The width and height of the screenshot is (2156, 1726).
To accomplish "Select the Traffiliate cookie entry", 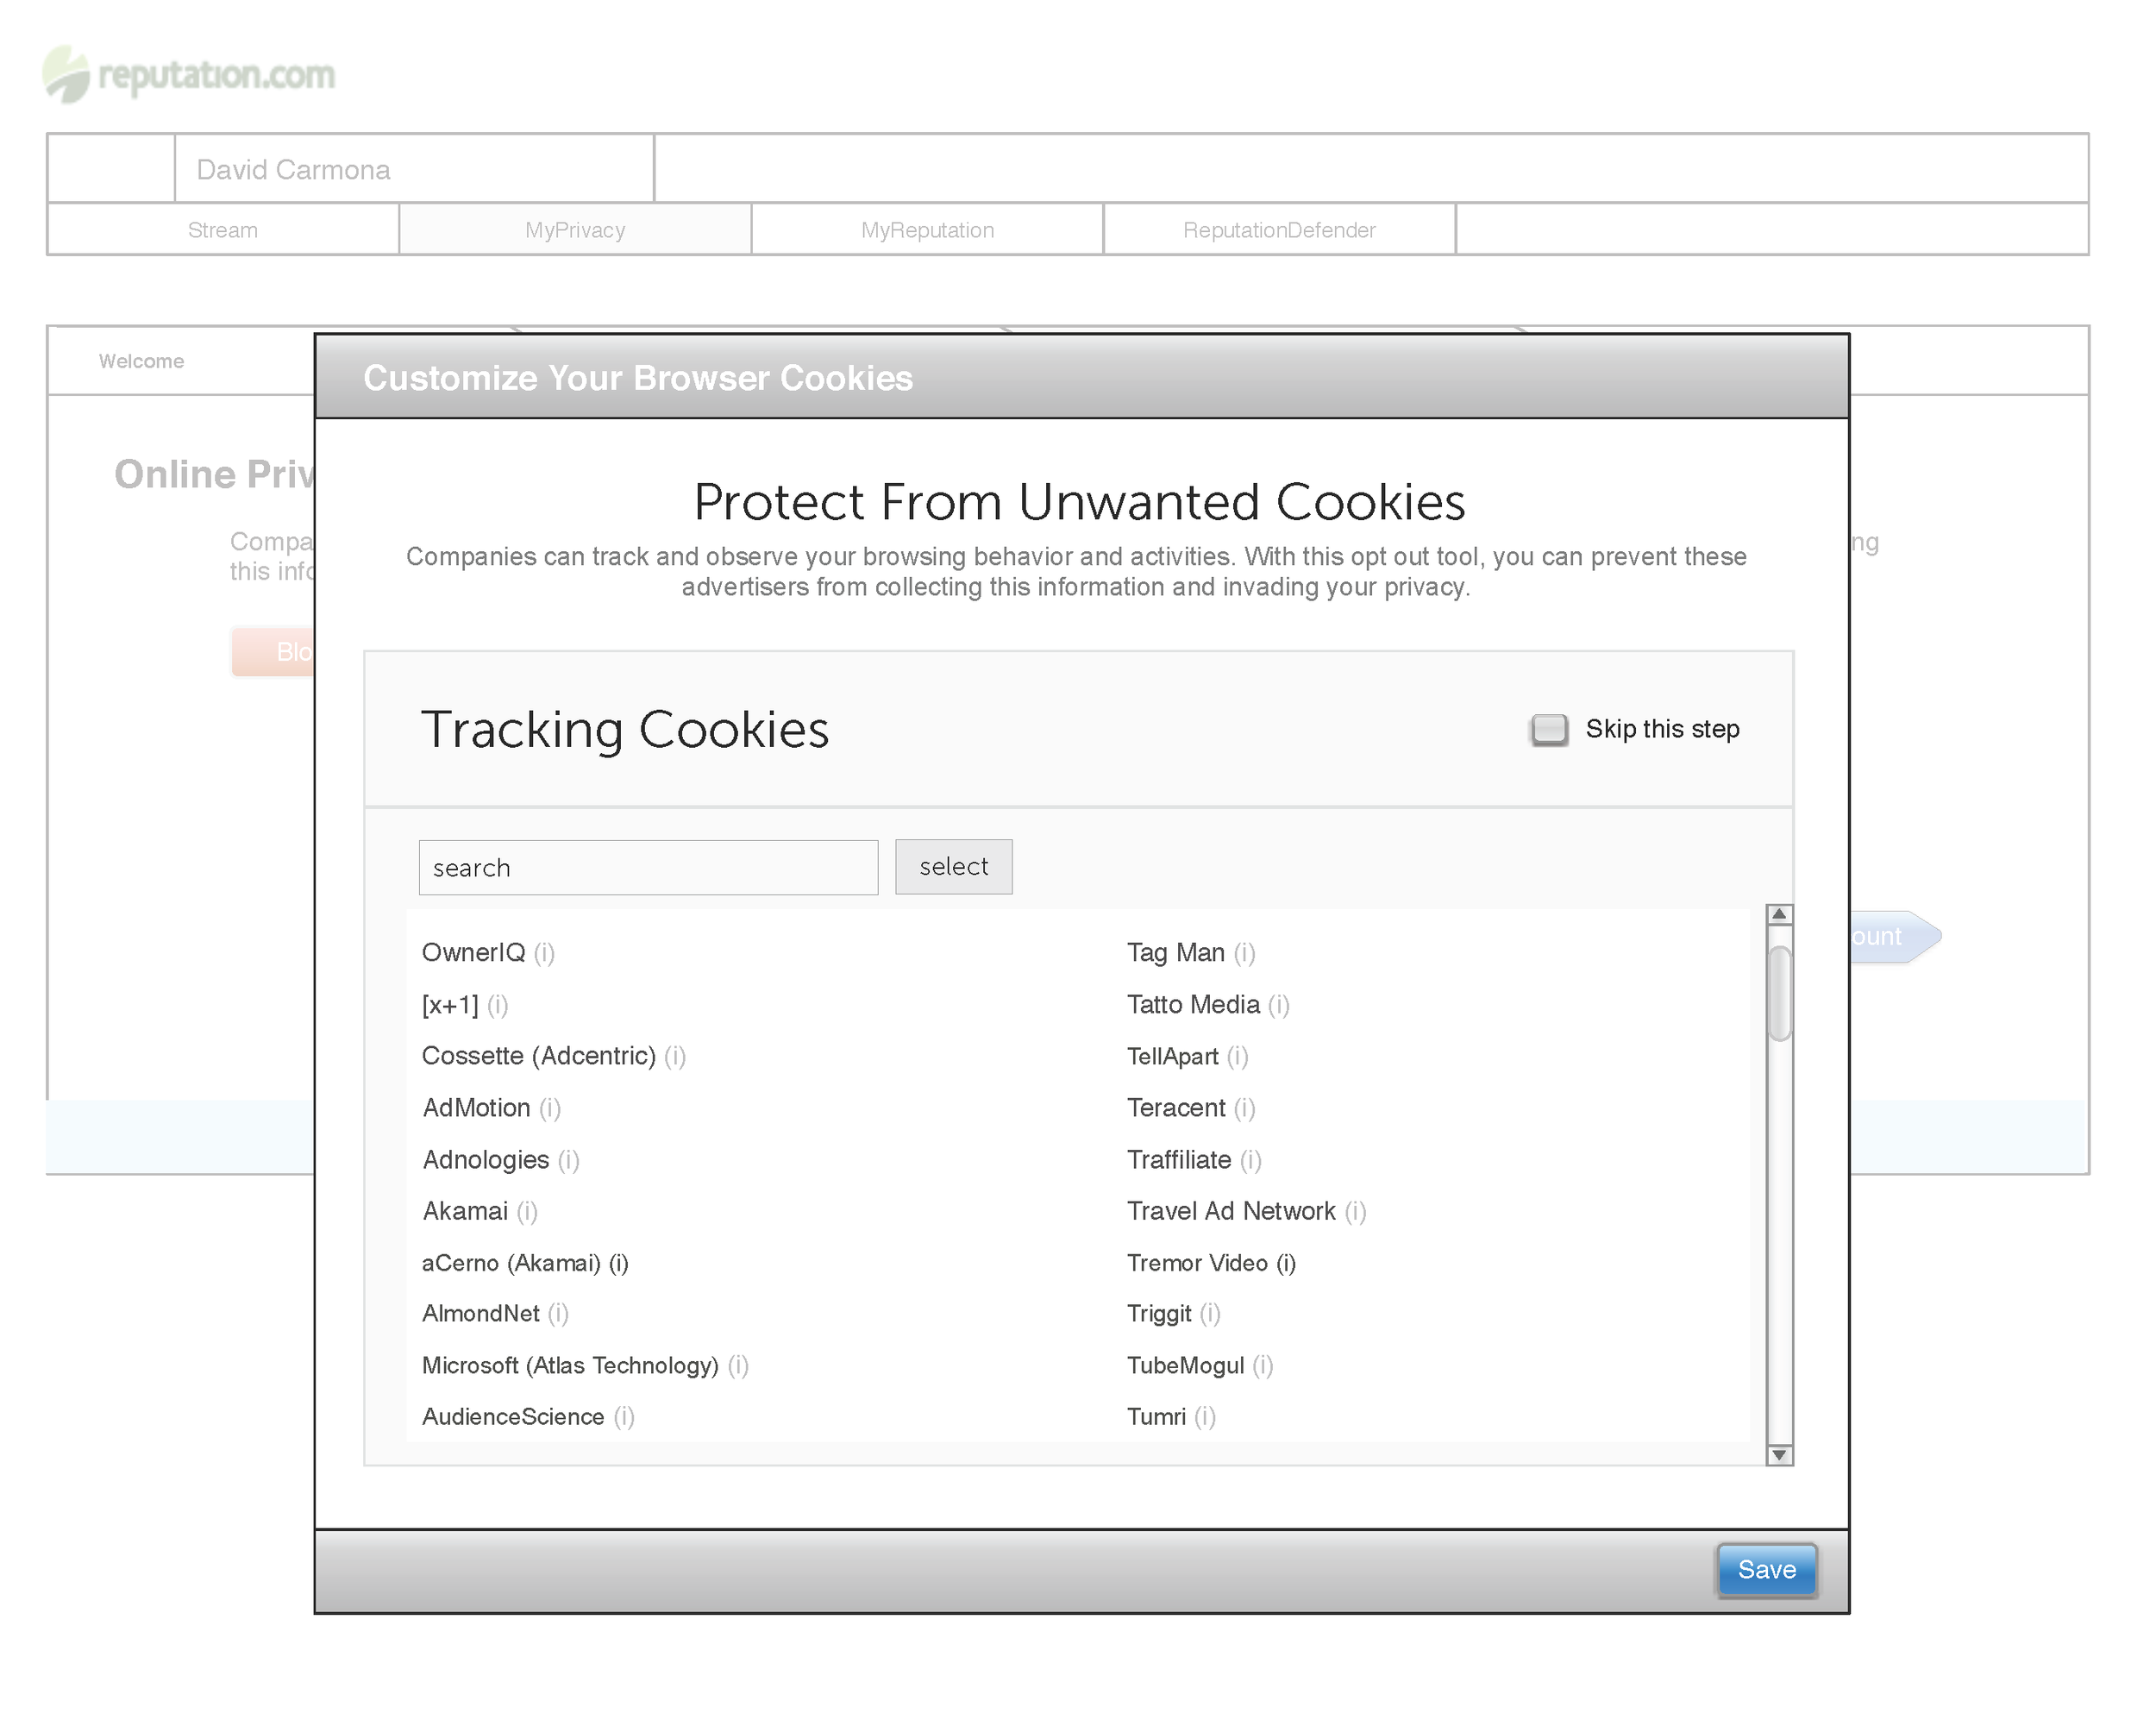I will point(1180,1161).
